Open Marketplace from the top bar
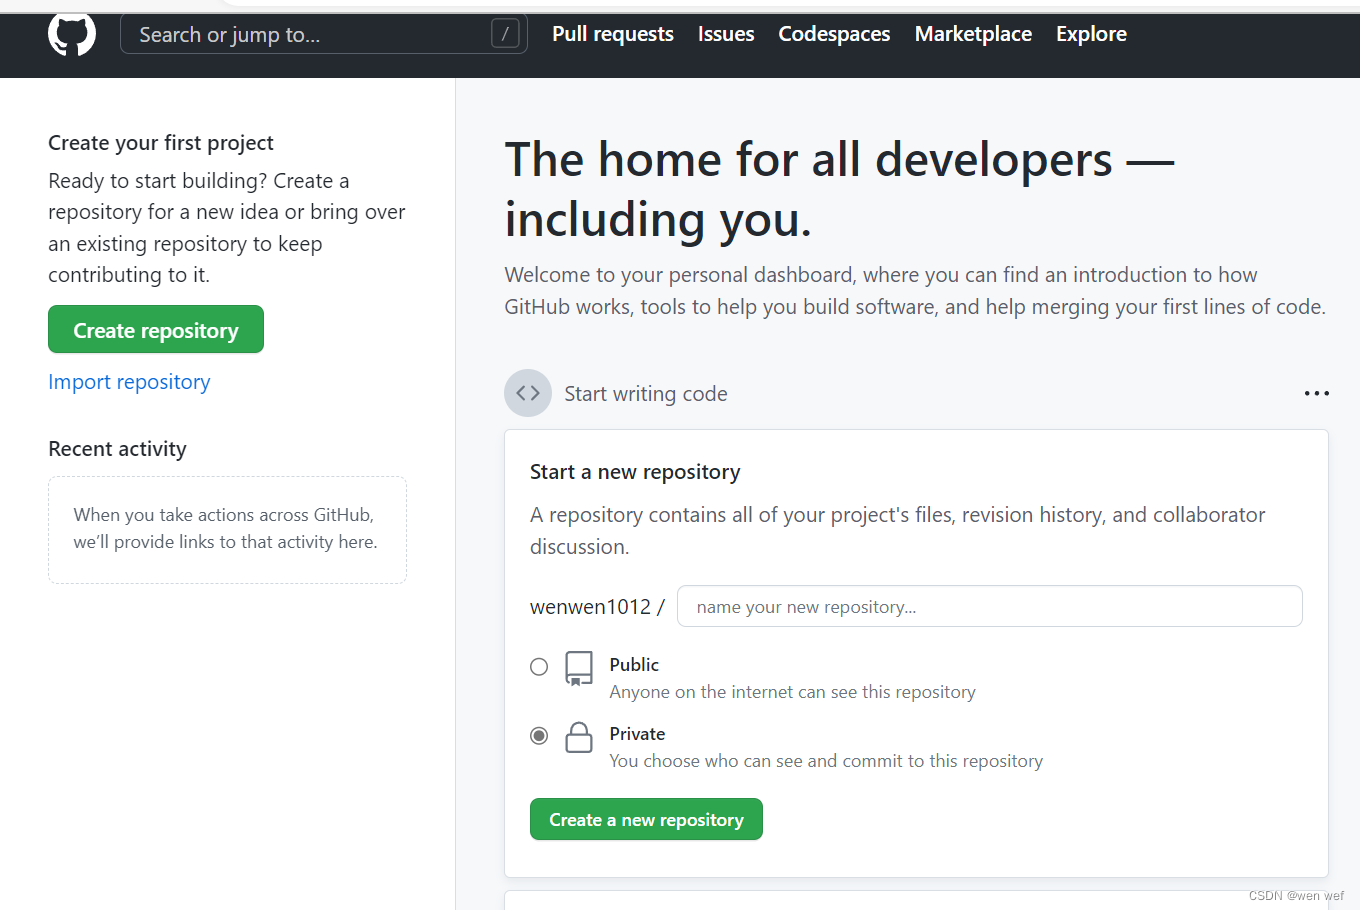The height and width of the screenshot is (910, 1360). pyautogui.click(x=973, y=34)
